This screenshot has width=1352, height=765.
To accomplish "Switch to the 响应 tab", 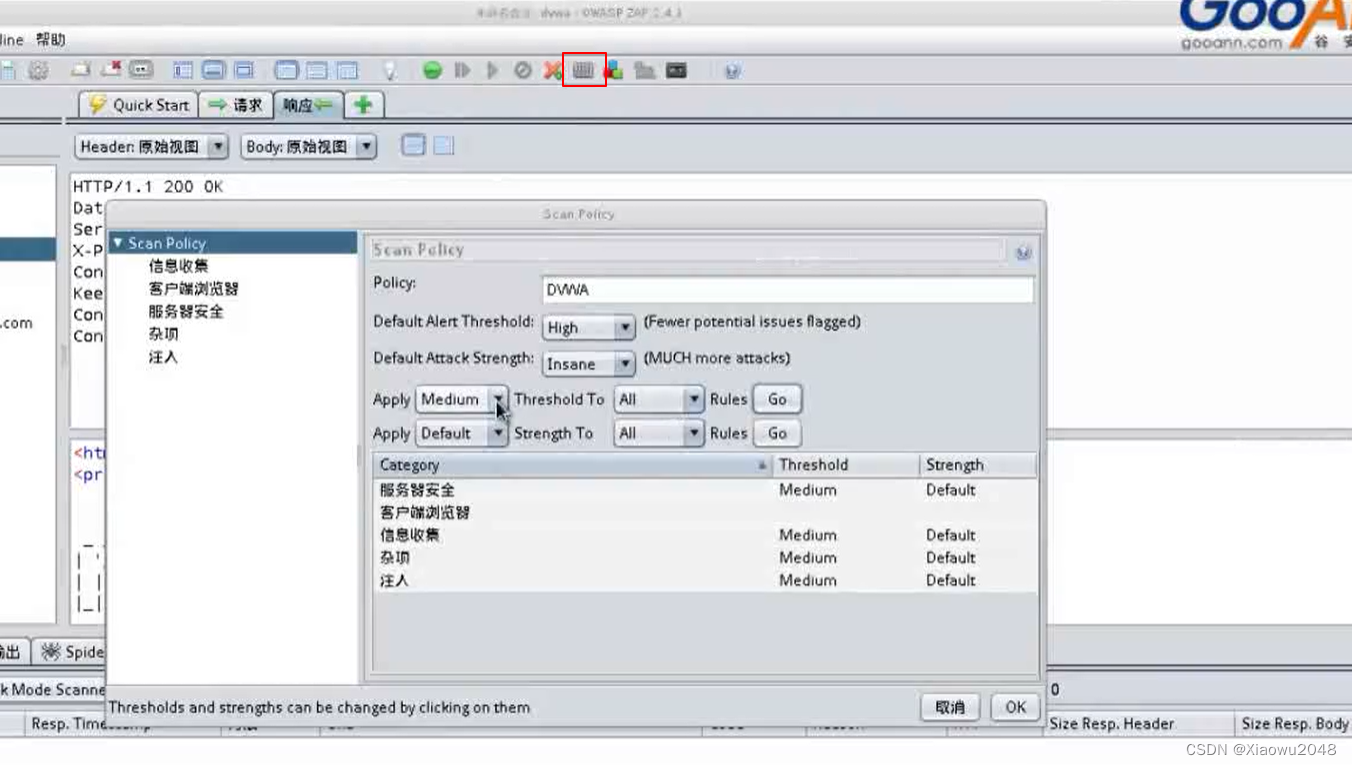I will [x=308, y=105].
